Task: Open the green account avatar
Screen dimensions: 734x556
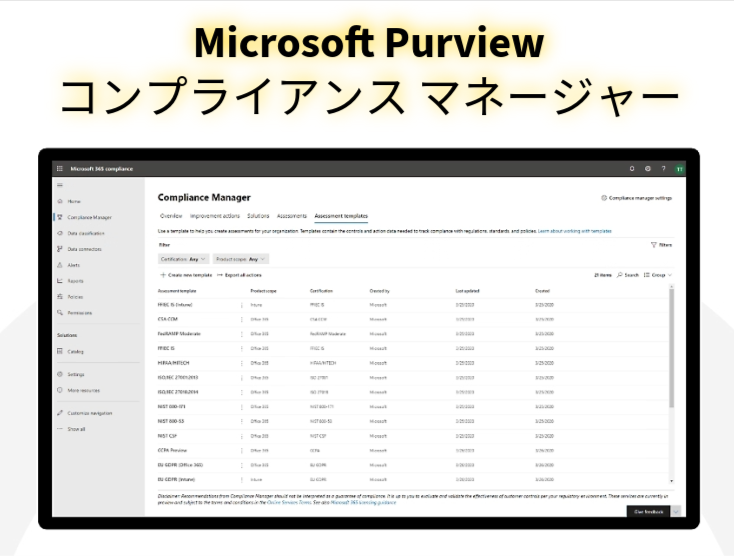Action: click(679, 169)
